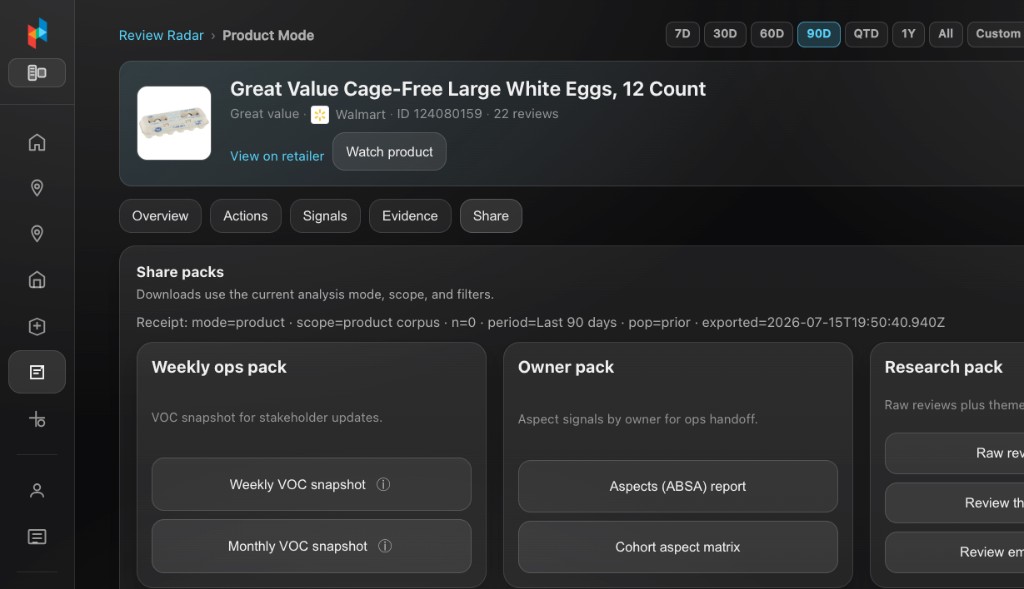The image size is (1024, 589).
Task: Go to Review Radar breadcrumb
Action: 161,35
